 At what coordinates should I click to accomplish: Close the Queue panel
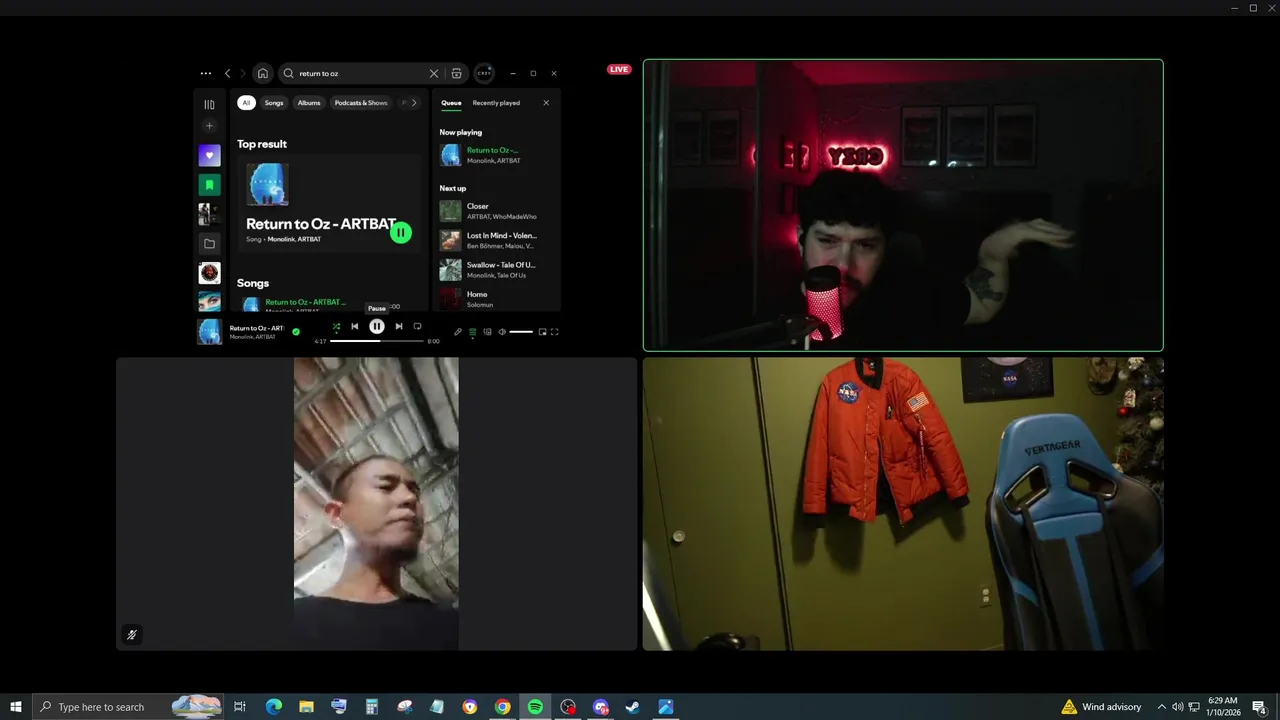(x=546, y=103)
